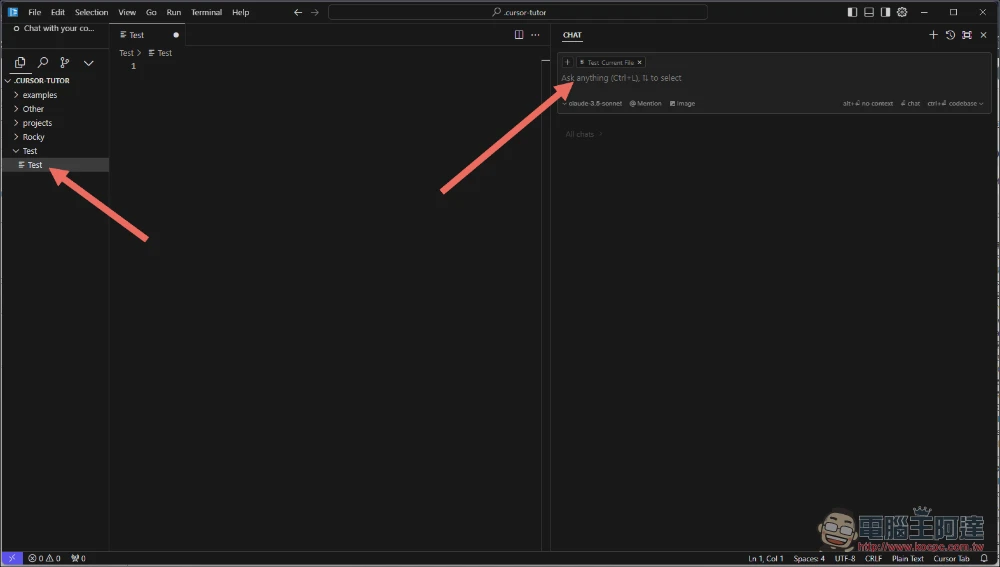
Task: Click the Chat with your co... item
Action: [x=54, y=28]
